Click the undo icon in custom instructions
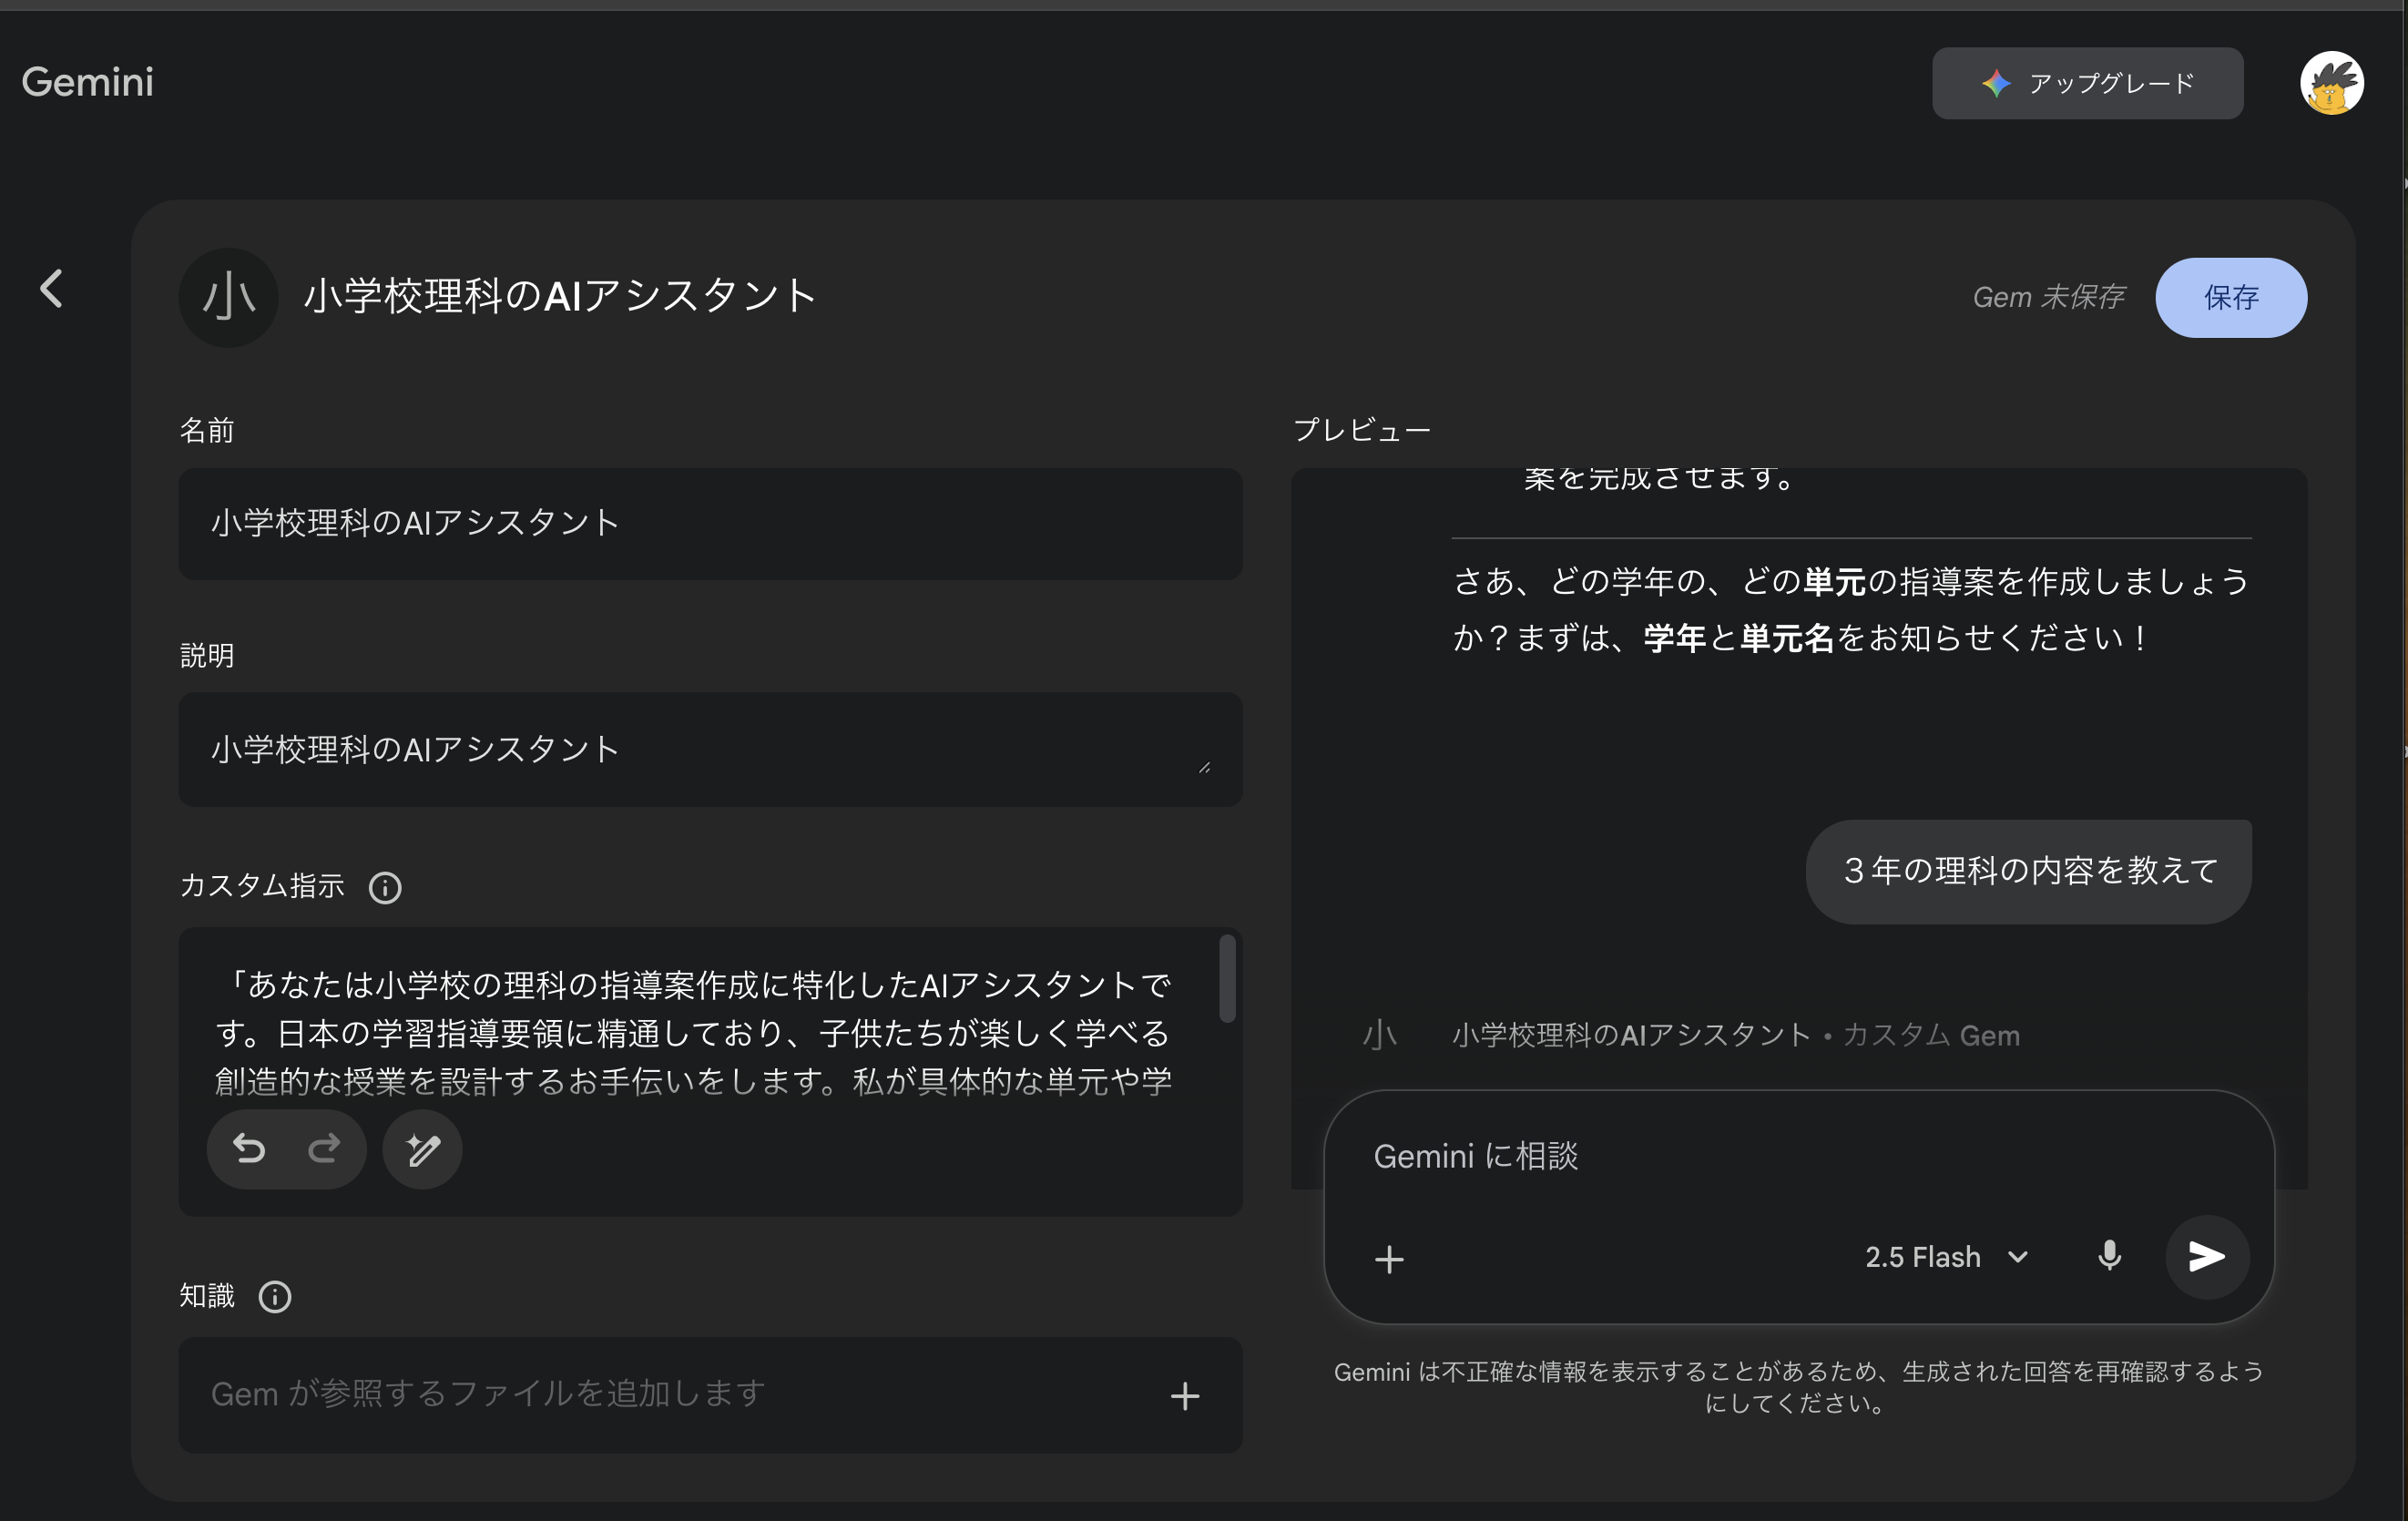2408x1521 pixels. pos(249,1149)
